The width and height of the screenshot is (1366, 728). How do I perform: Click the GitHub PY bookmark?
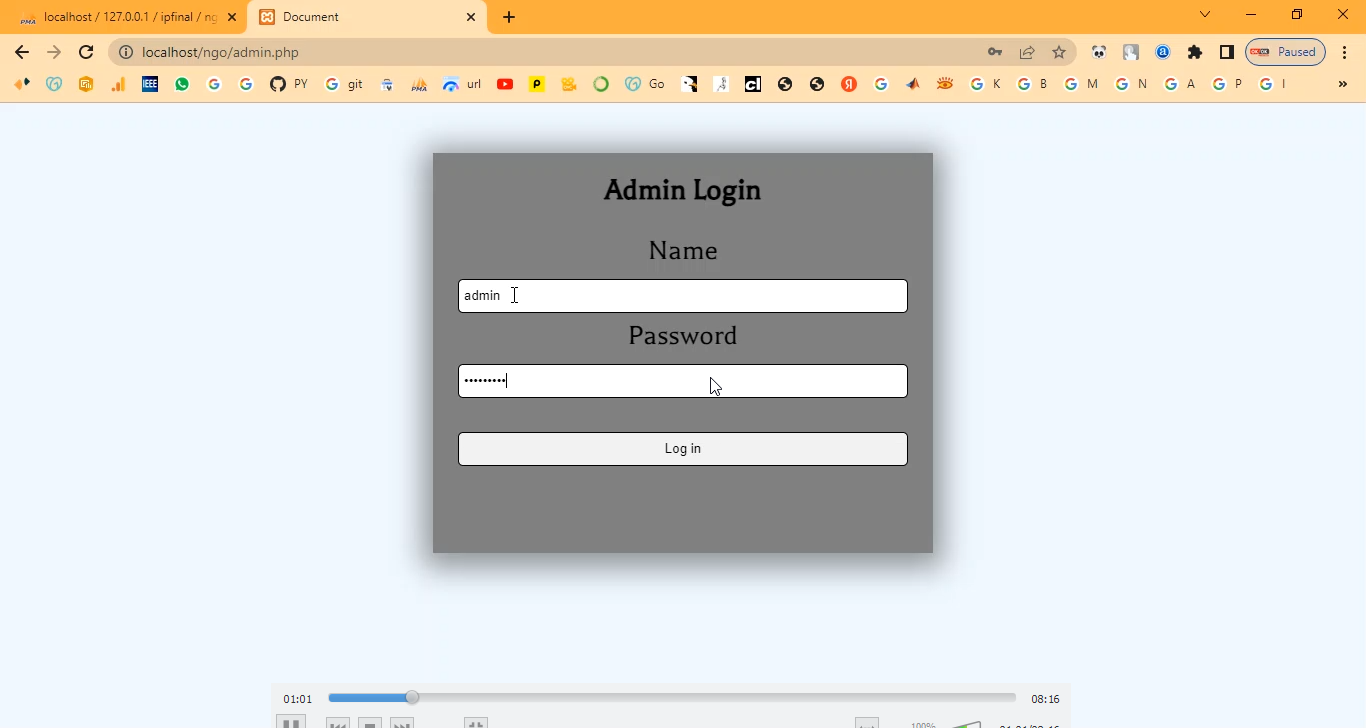point(289,85)
